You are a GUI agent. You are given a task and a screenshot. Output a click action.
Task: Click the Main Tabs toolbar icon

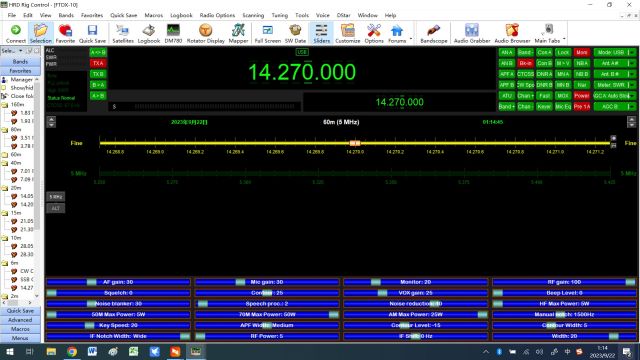click(547, 33)
